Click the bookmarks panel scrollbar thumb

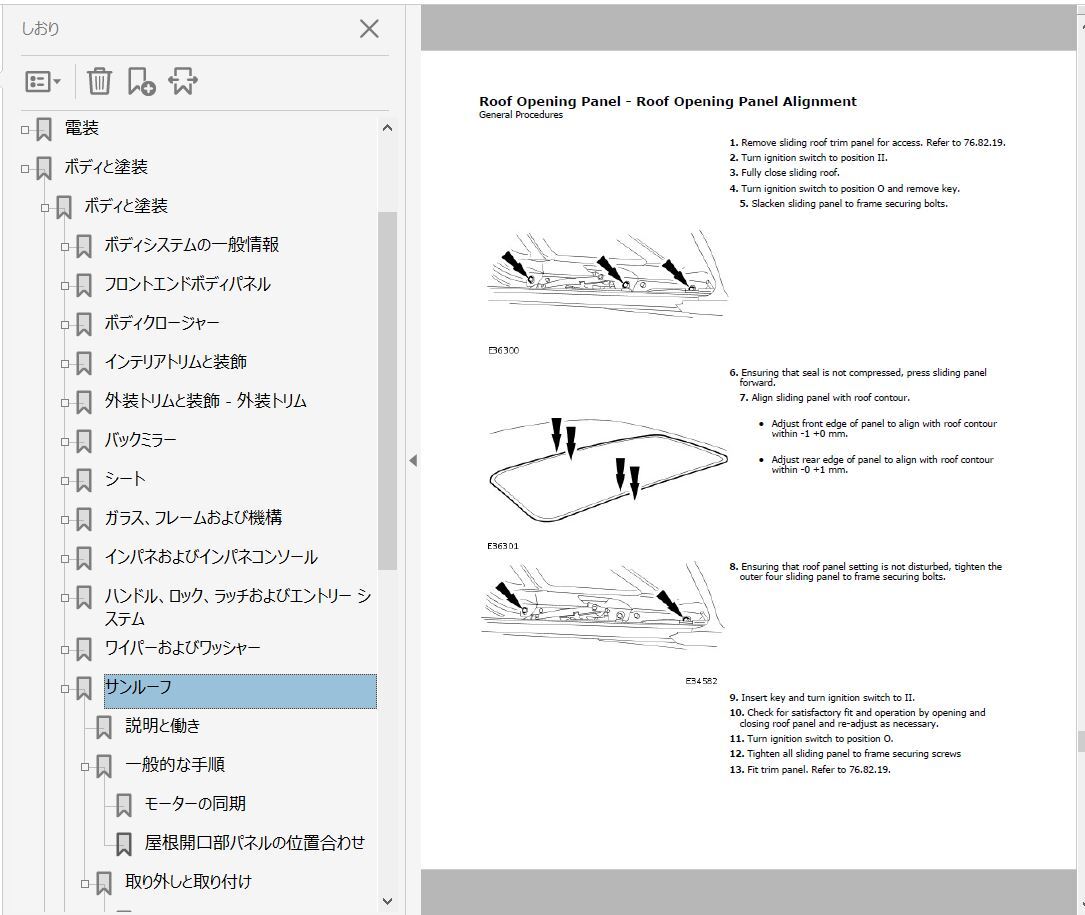tap(388, 391)
